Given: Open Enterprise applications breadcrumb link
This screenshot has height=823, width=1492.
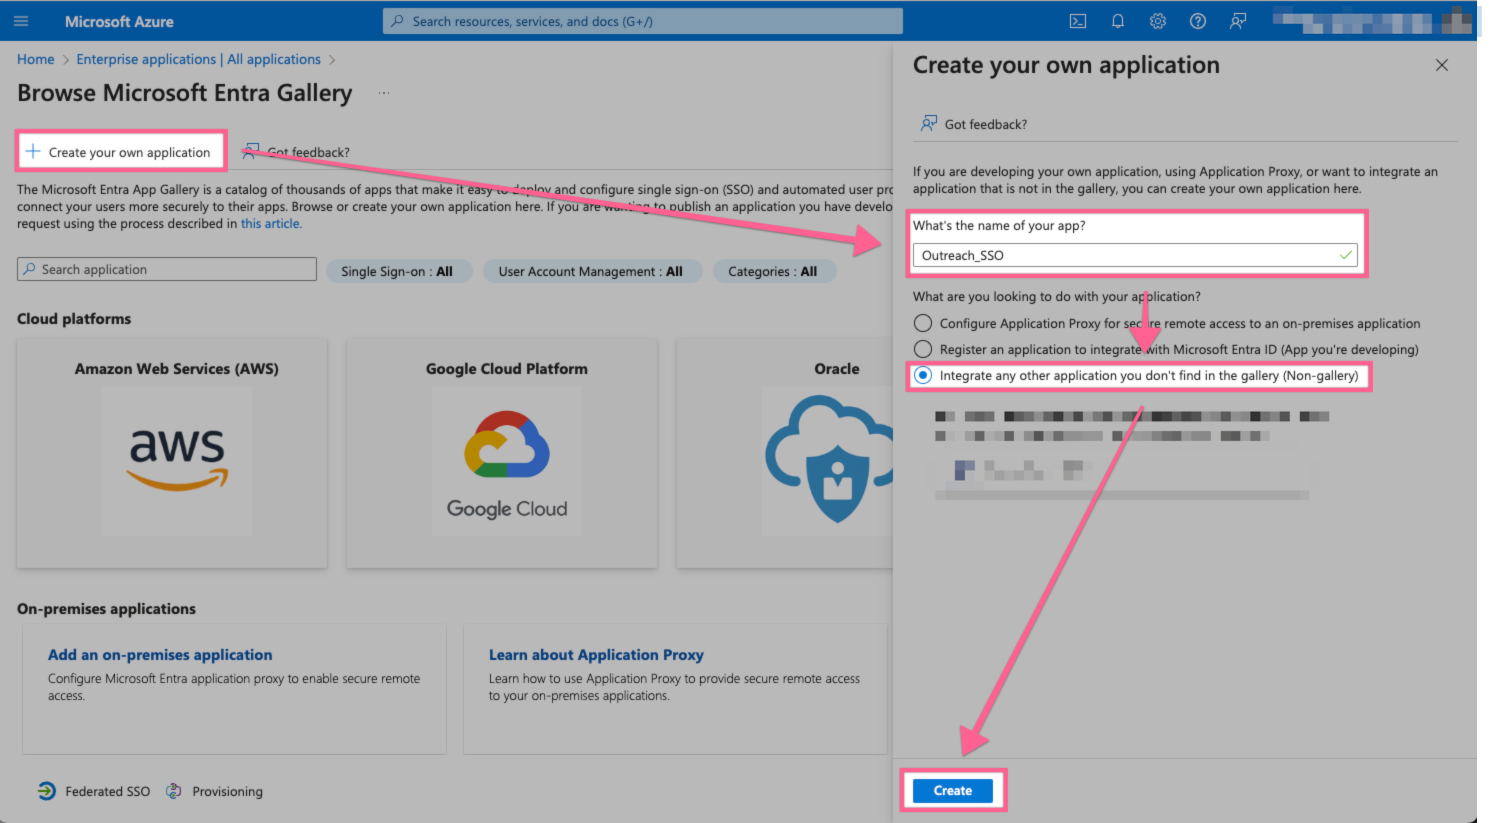Looking at the screenshot, I should 199,59.
